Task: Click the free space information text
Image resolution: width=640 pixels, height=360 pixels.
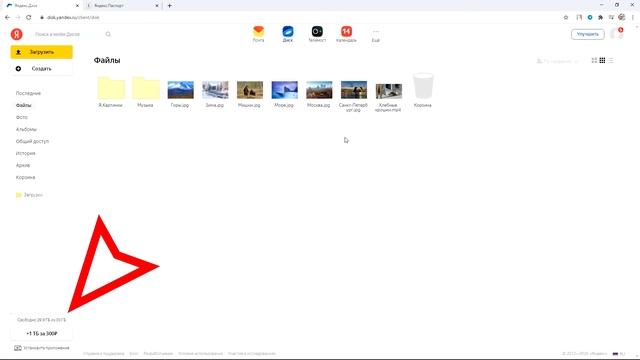Action: pos(41,320)
